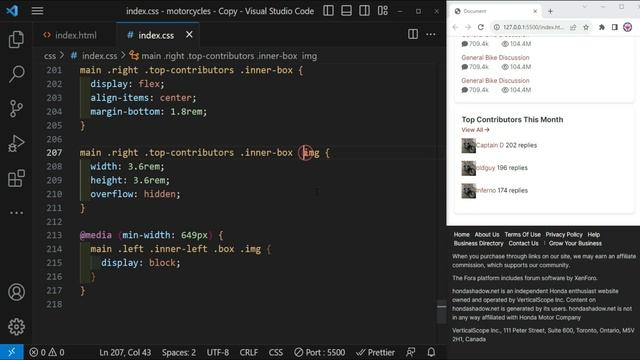The image size is (640, 360).
Task: Open the Business Directory footer link
Action: [x=478, y=244]
